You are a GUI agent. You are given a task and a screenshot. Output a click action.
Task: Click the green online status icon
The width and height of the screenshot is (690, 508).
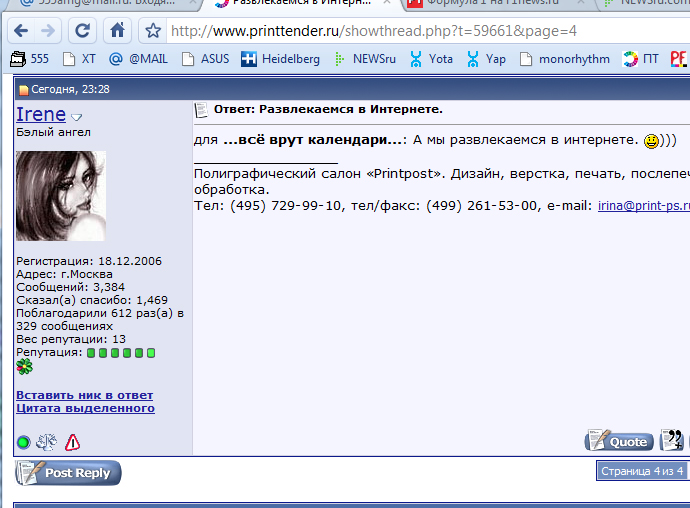[23, 442]
